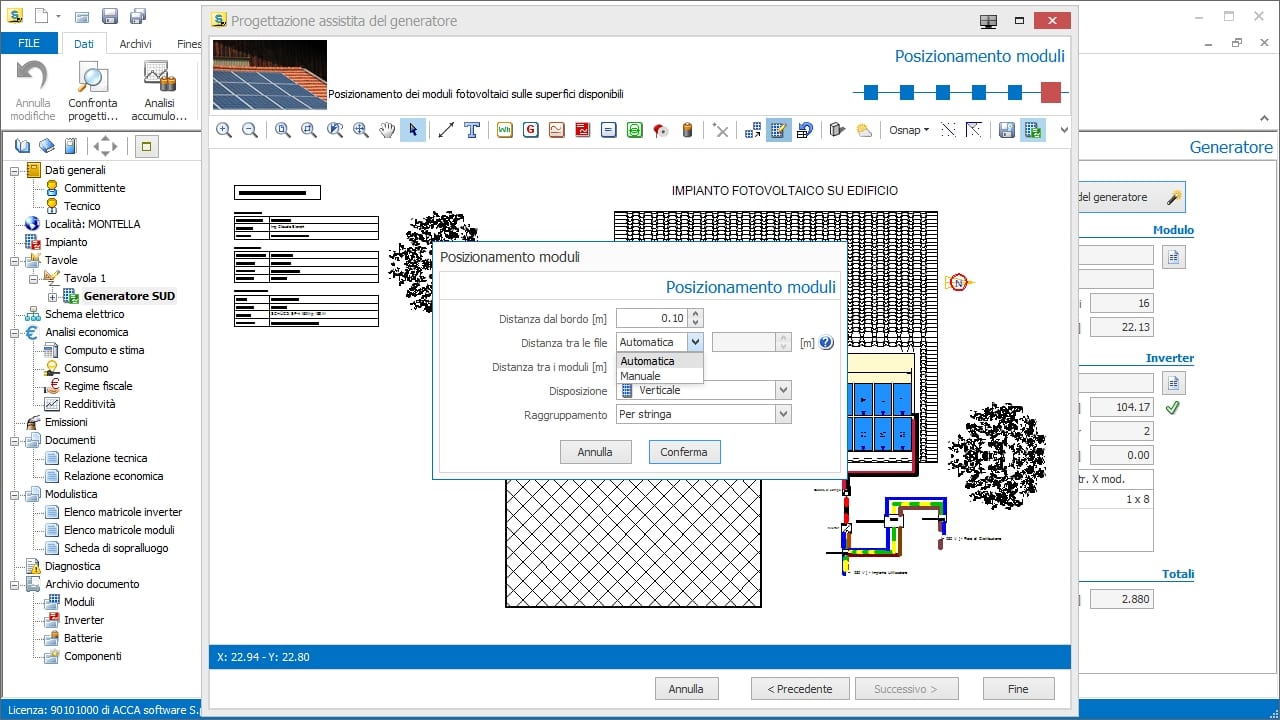Image resolution: width=1280 pixels, height=720 pixels.
Task: Click the save floppy disk toolbar icon
Action: pyautogui.click(x=1006, y=130)
